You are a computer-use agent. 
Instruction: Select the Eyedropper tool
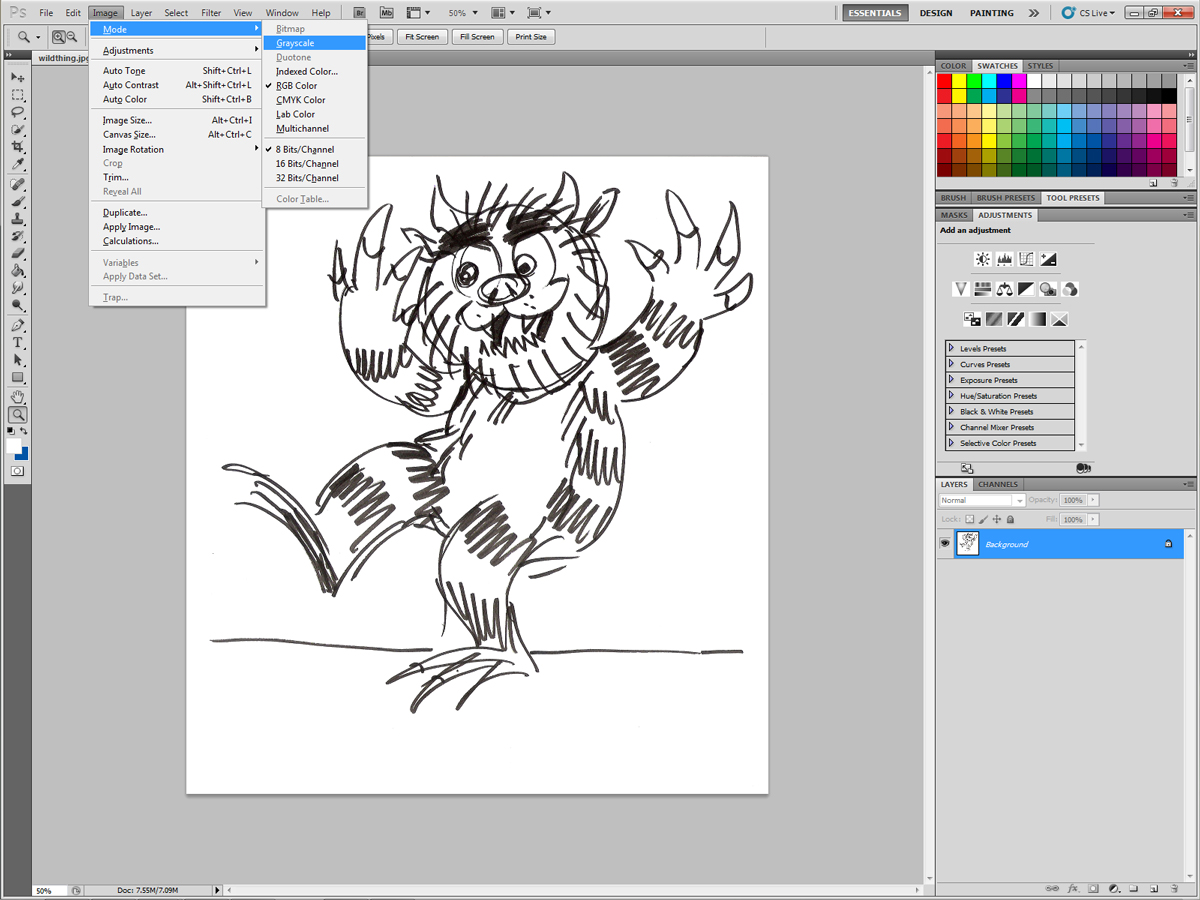tap(18, 164)
